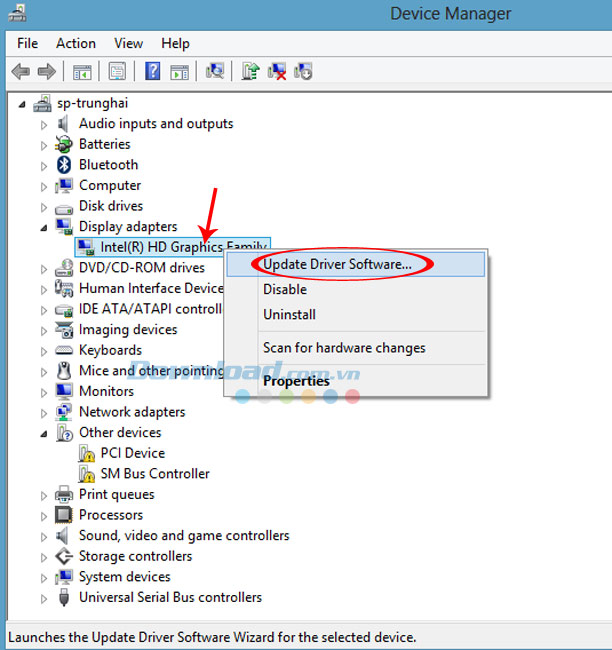Collapse the Other devices category arrow
Viewport: 612px width, 650px height.
[x=44, y=434]
